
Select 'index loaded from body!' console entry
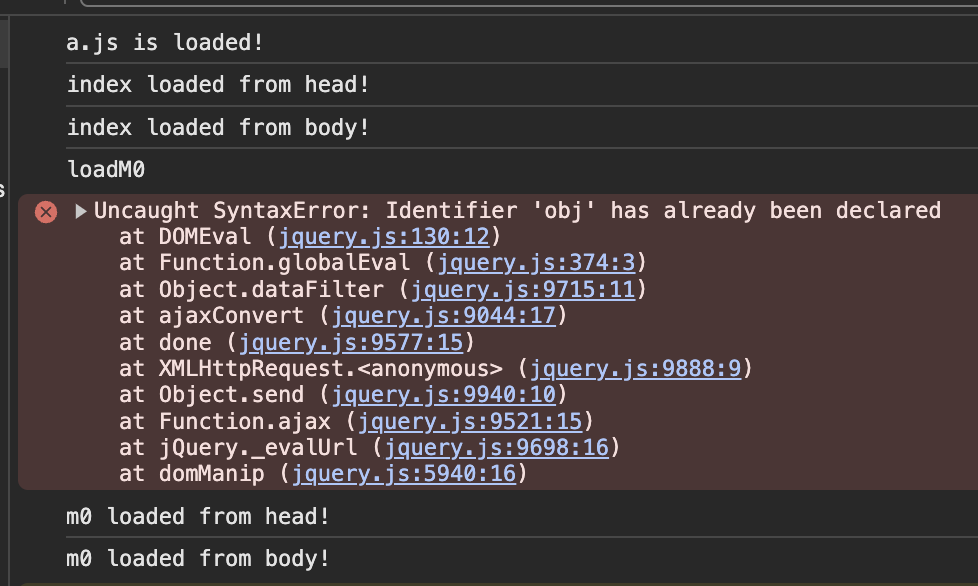[218, 127]
